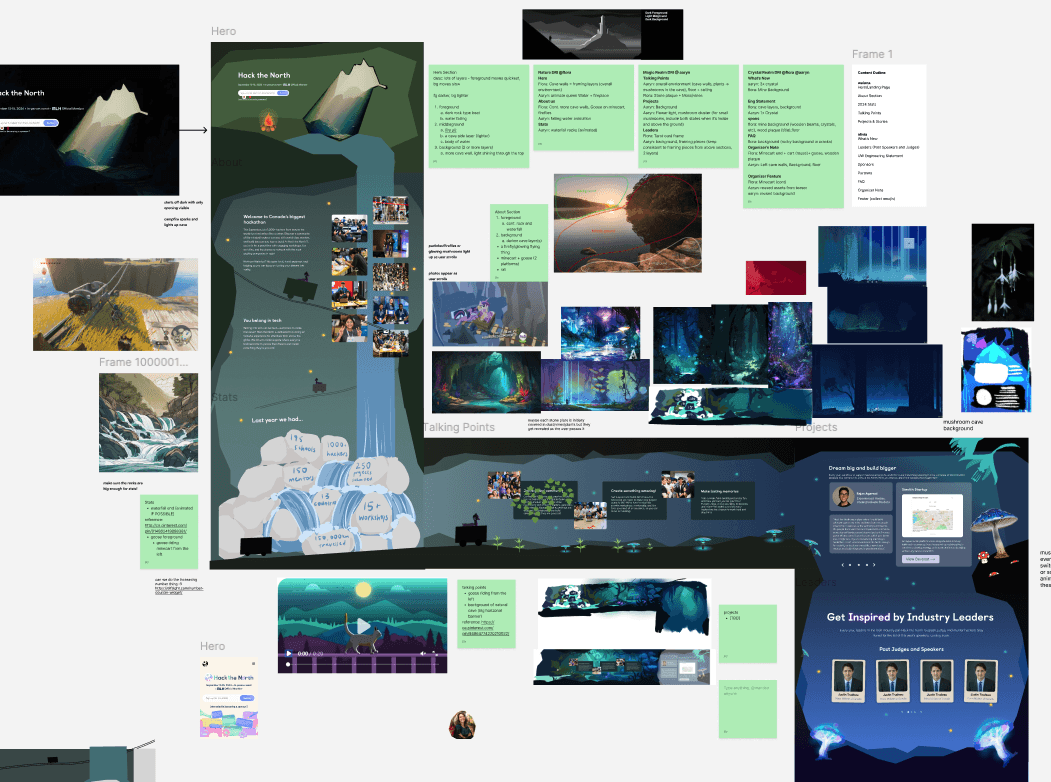Click 'Welcome to Canada's biggest hackathon' heading
This screenshot has width=1051, height=782.
click(275, 219)
